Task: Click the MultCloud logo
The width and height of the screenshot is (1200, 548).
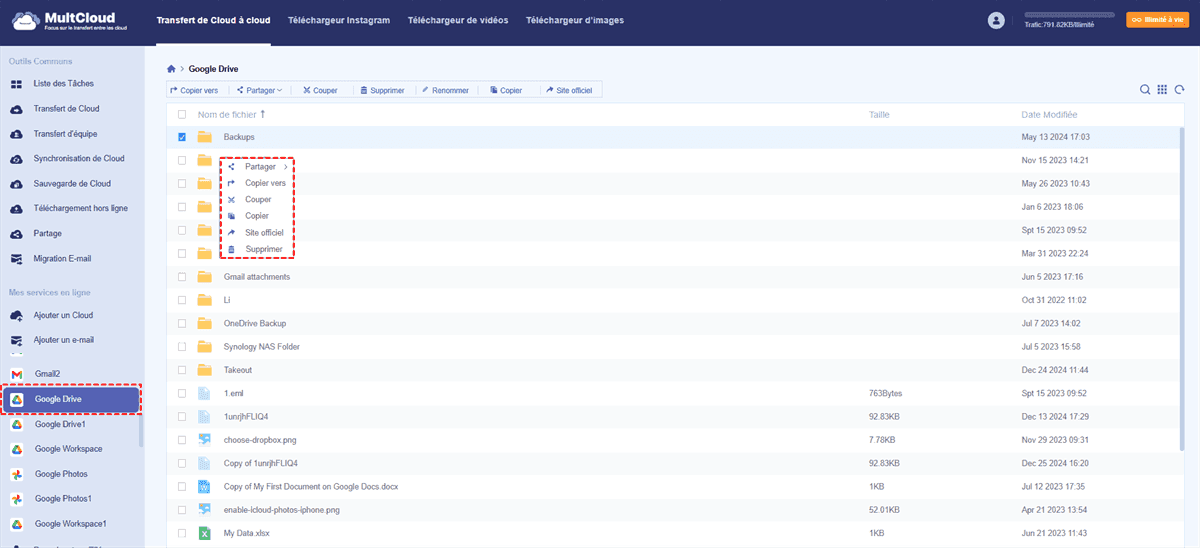Action: click(x=68, y=21)
